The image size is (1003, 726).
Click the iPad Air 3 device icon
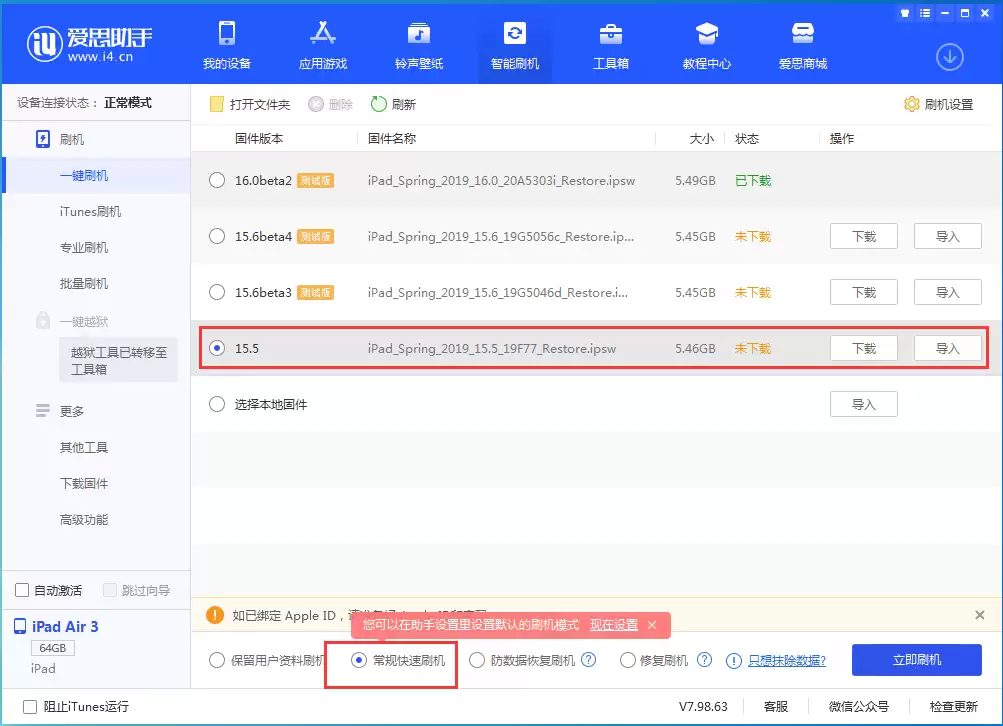[x=20, y=627]
